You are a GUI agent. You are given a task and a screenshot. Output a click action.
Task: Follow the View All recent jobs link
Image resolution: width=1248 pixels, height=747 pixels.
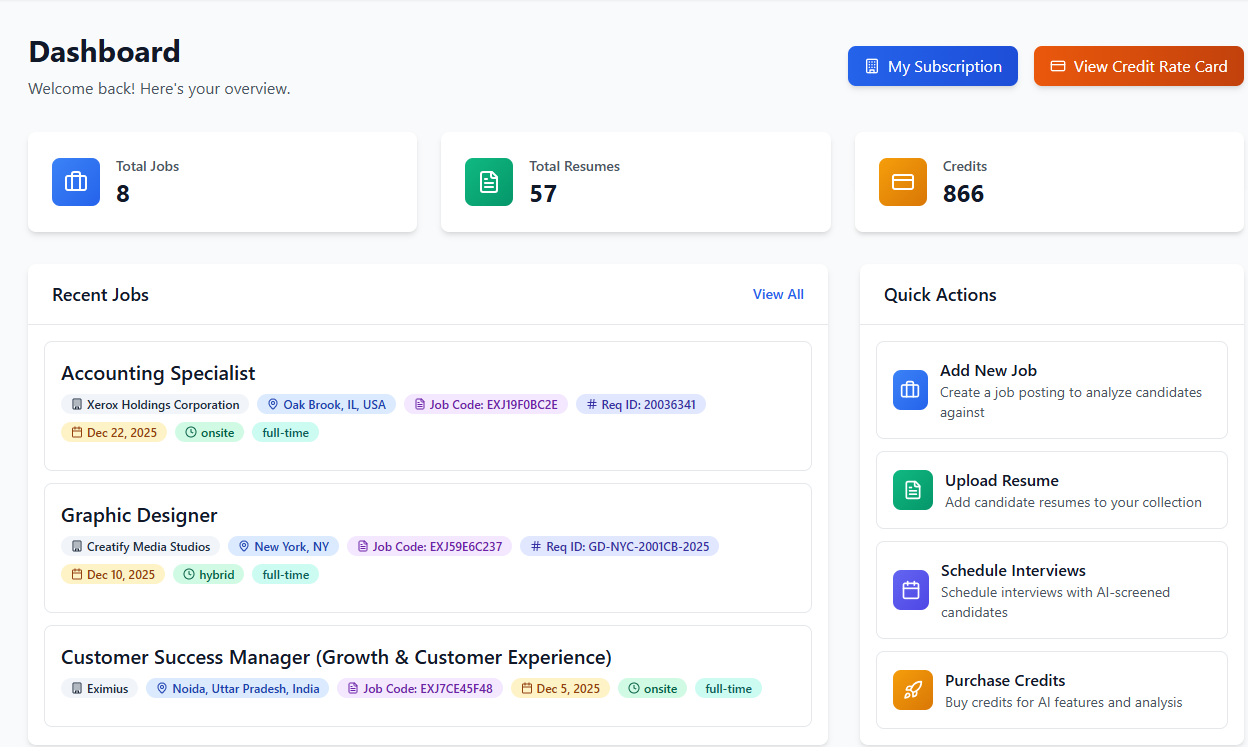click(x=778, y=294)
